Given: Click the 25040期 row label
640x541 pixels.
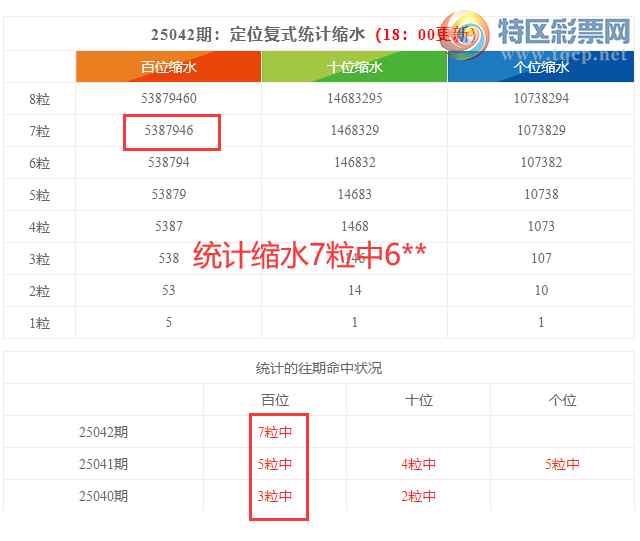Looking at the screenshot, I should [104, 495].
